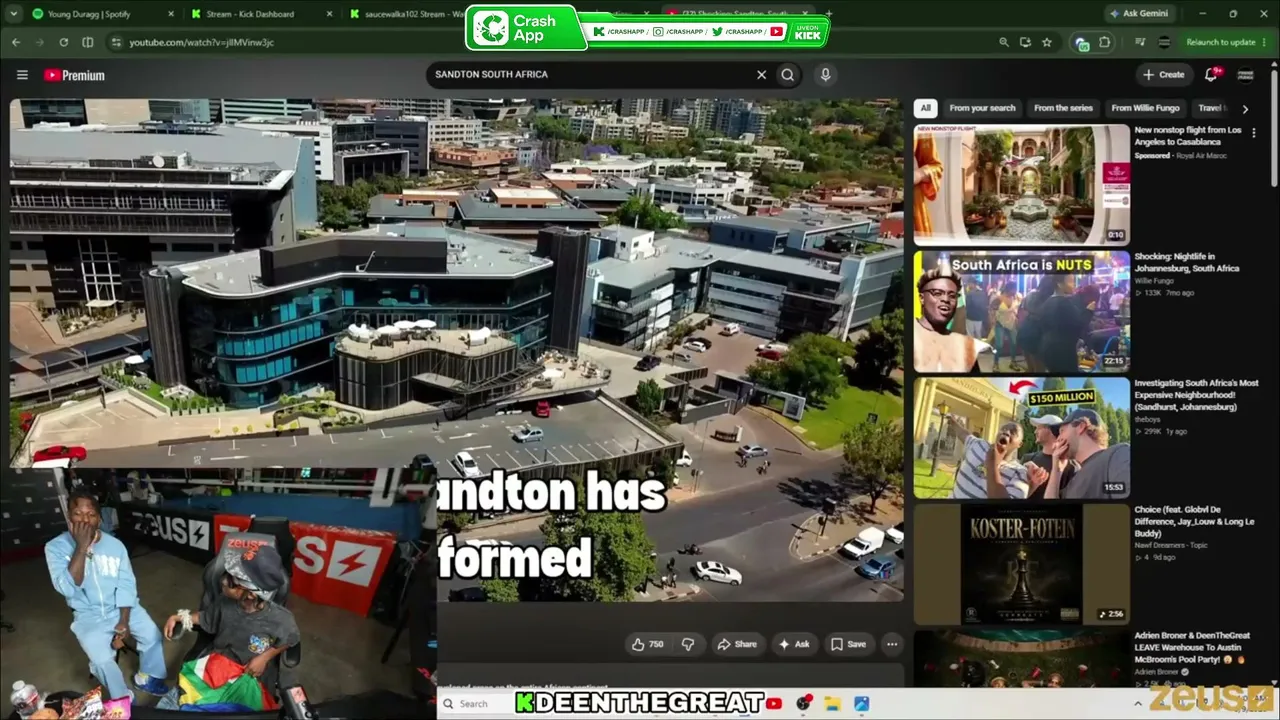Open the Photos app taskbar icon

pos(861,704)
